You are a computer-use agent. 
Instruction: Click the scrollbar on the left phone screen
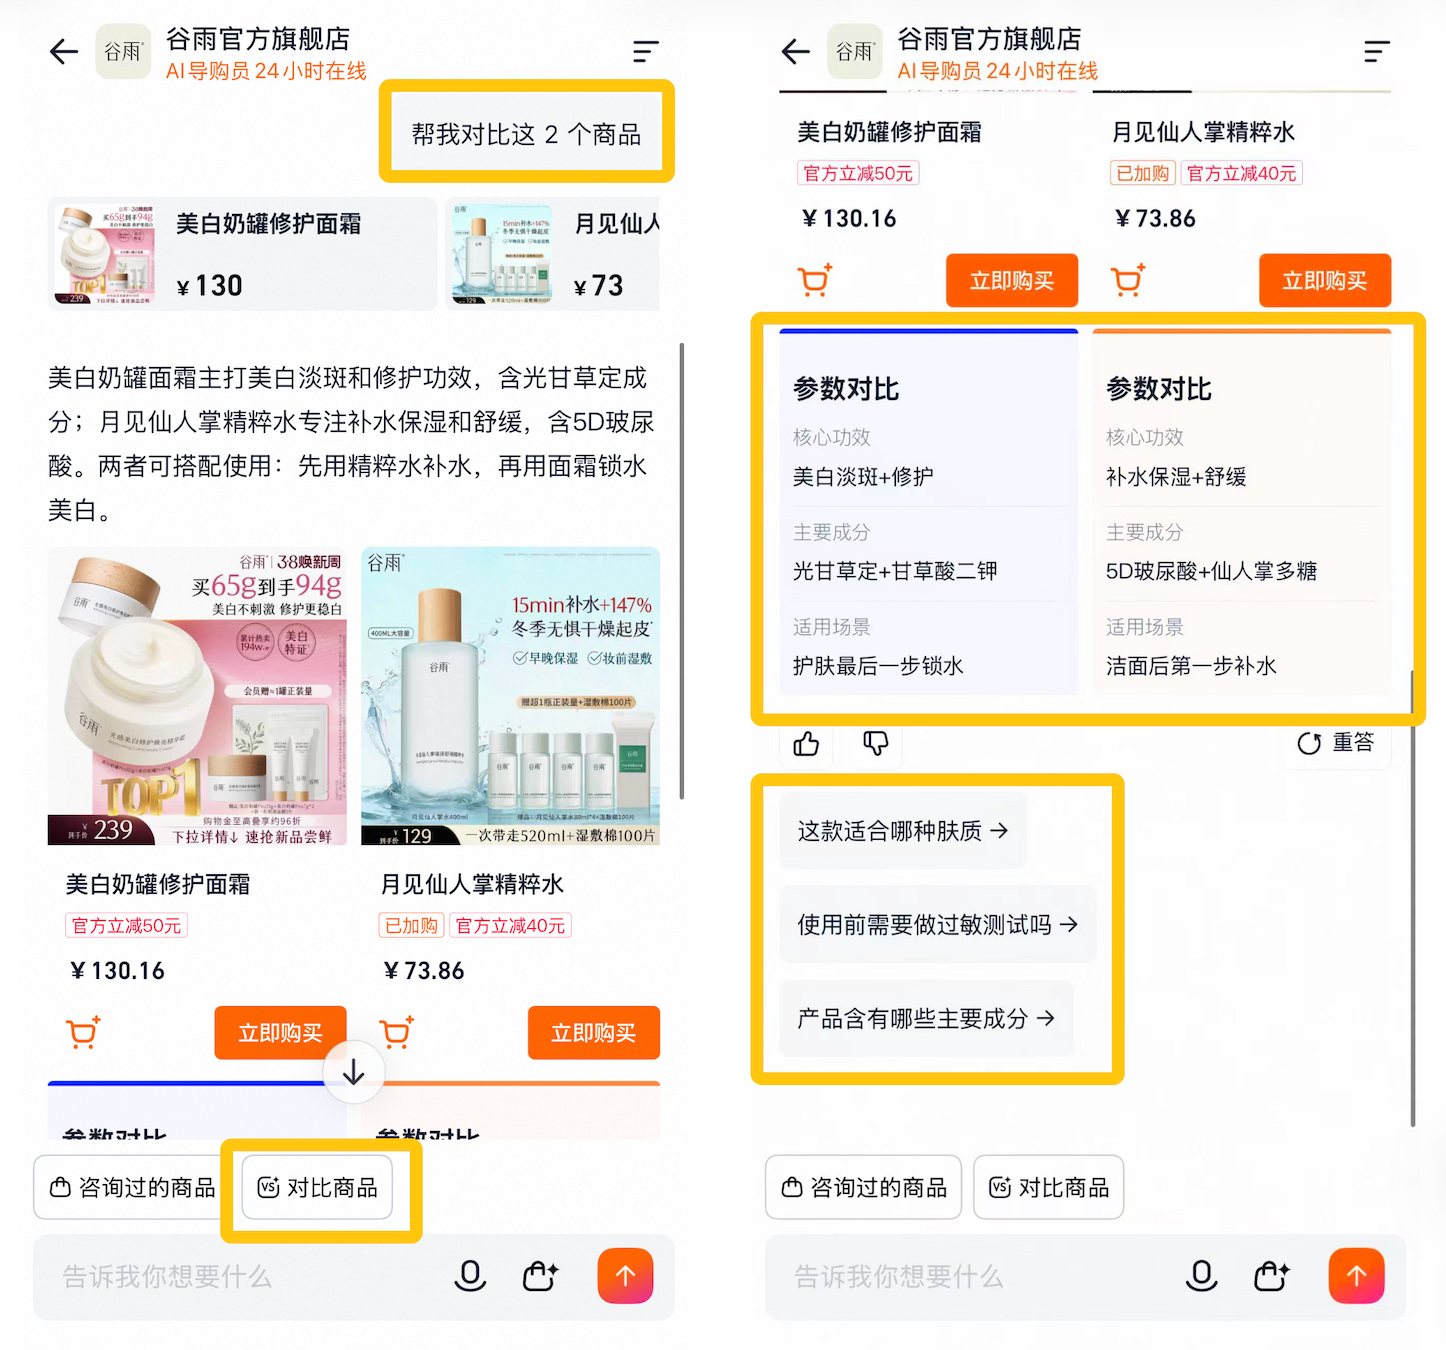pos(682,571)
